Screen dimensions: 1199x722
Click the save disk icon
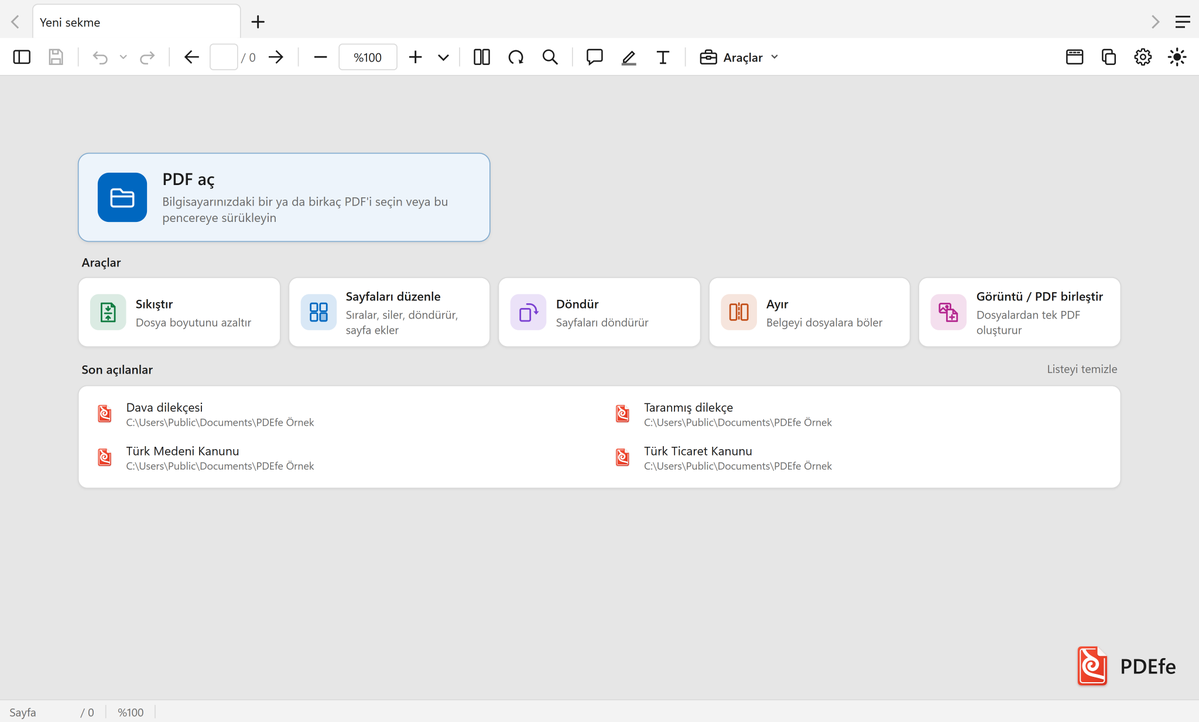point(56,57)
